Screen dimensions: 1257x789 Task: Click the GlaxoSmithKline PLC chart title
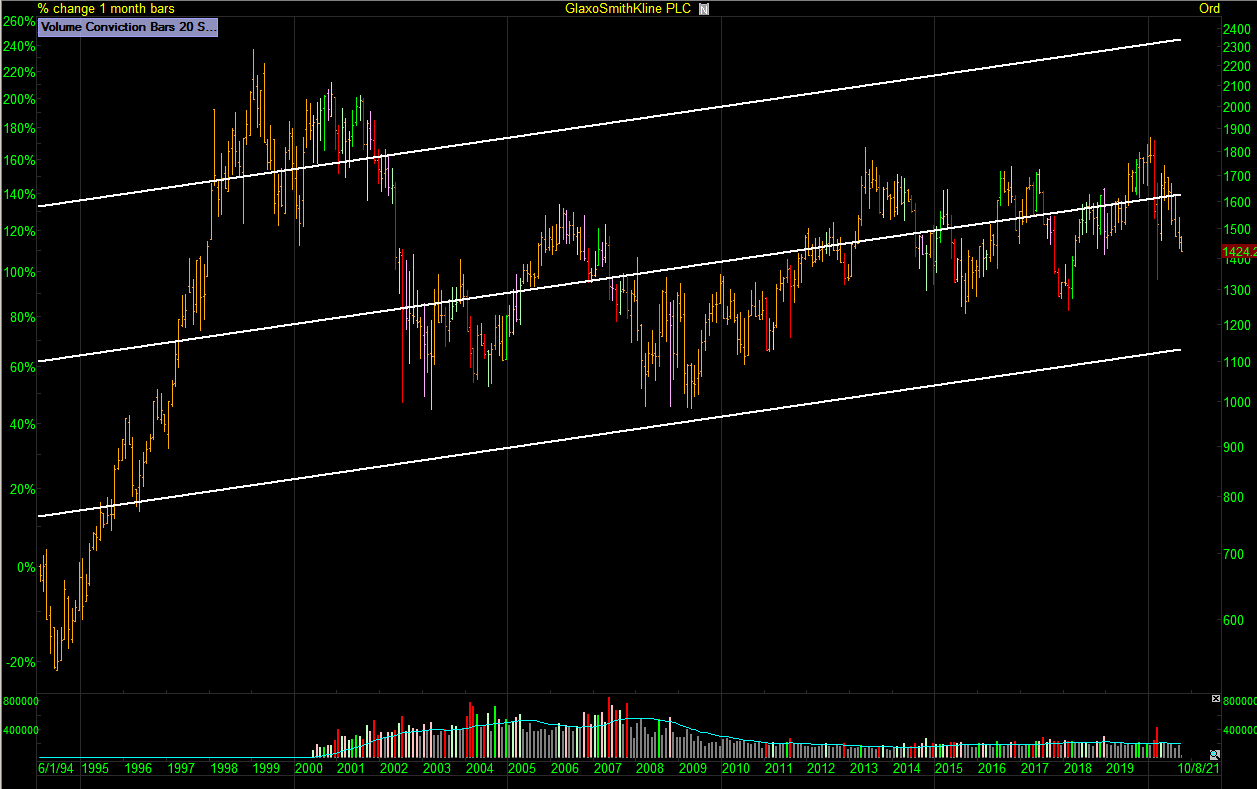pyautogui.click(x=629, y=9)
